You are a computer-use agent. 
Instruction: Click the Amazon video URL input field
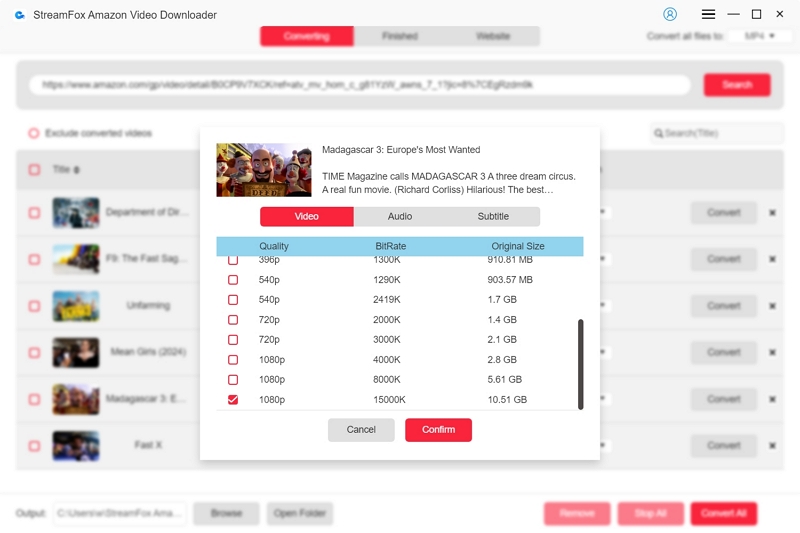[x=360, y=85]
